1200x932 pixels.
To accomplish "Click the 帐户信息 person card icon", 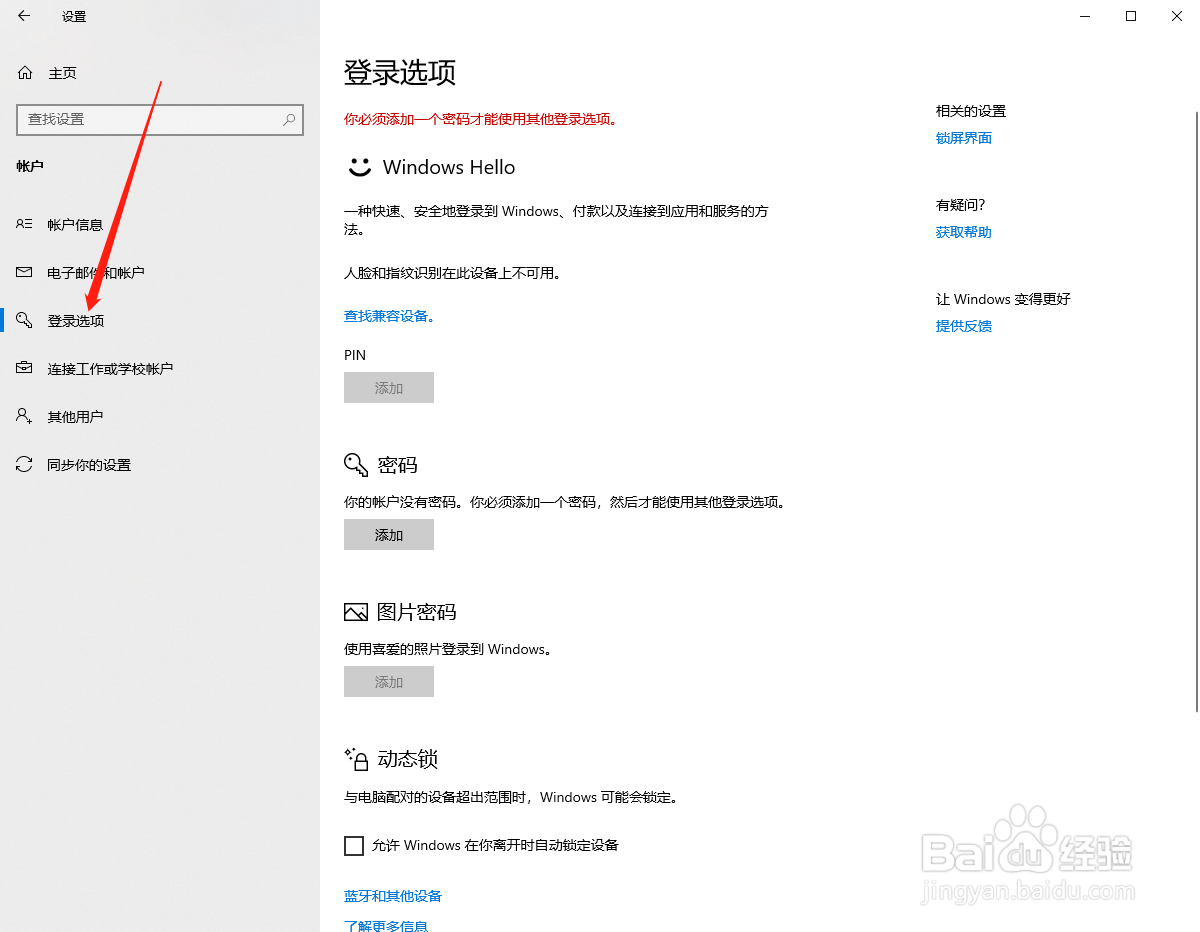I will point(25,224).
